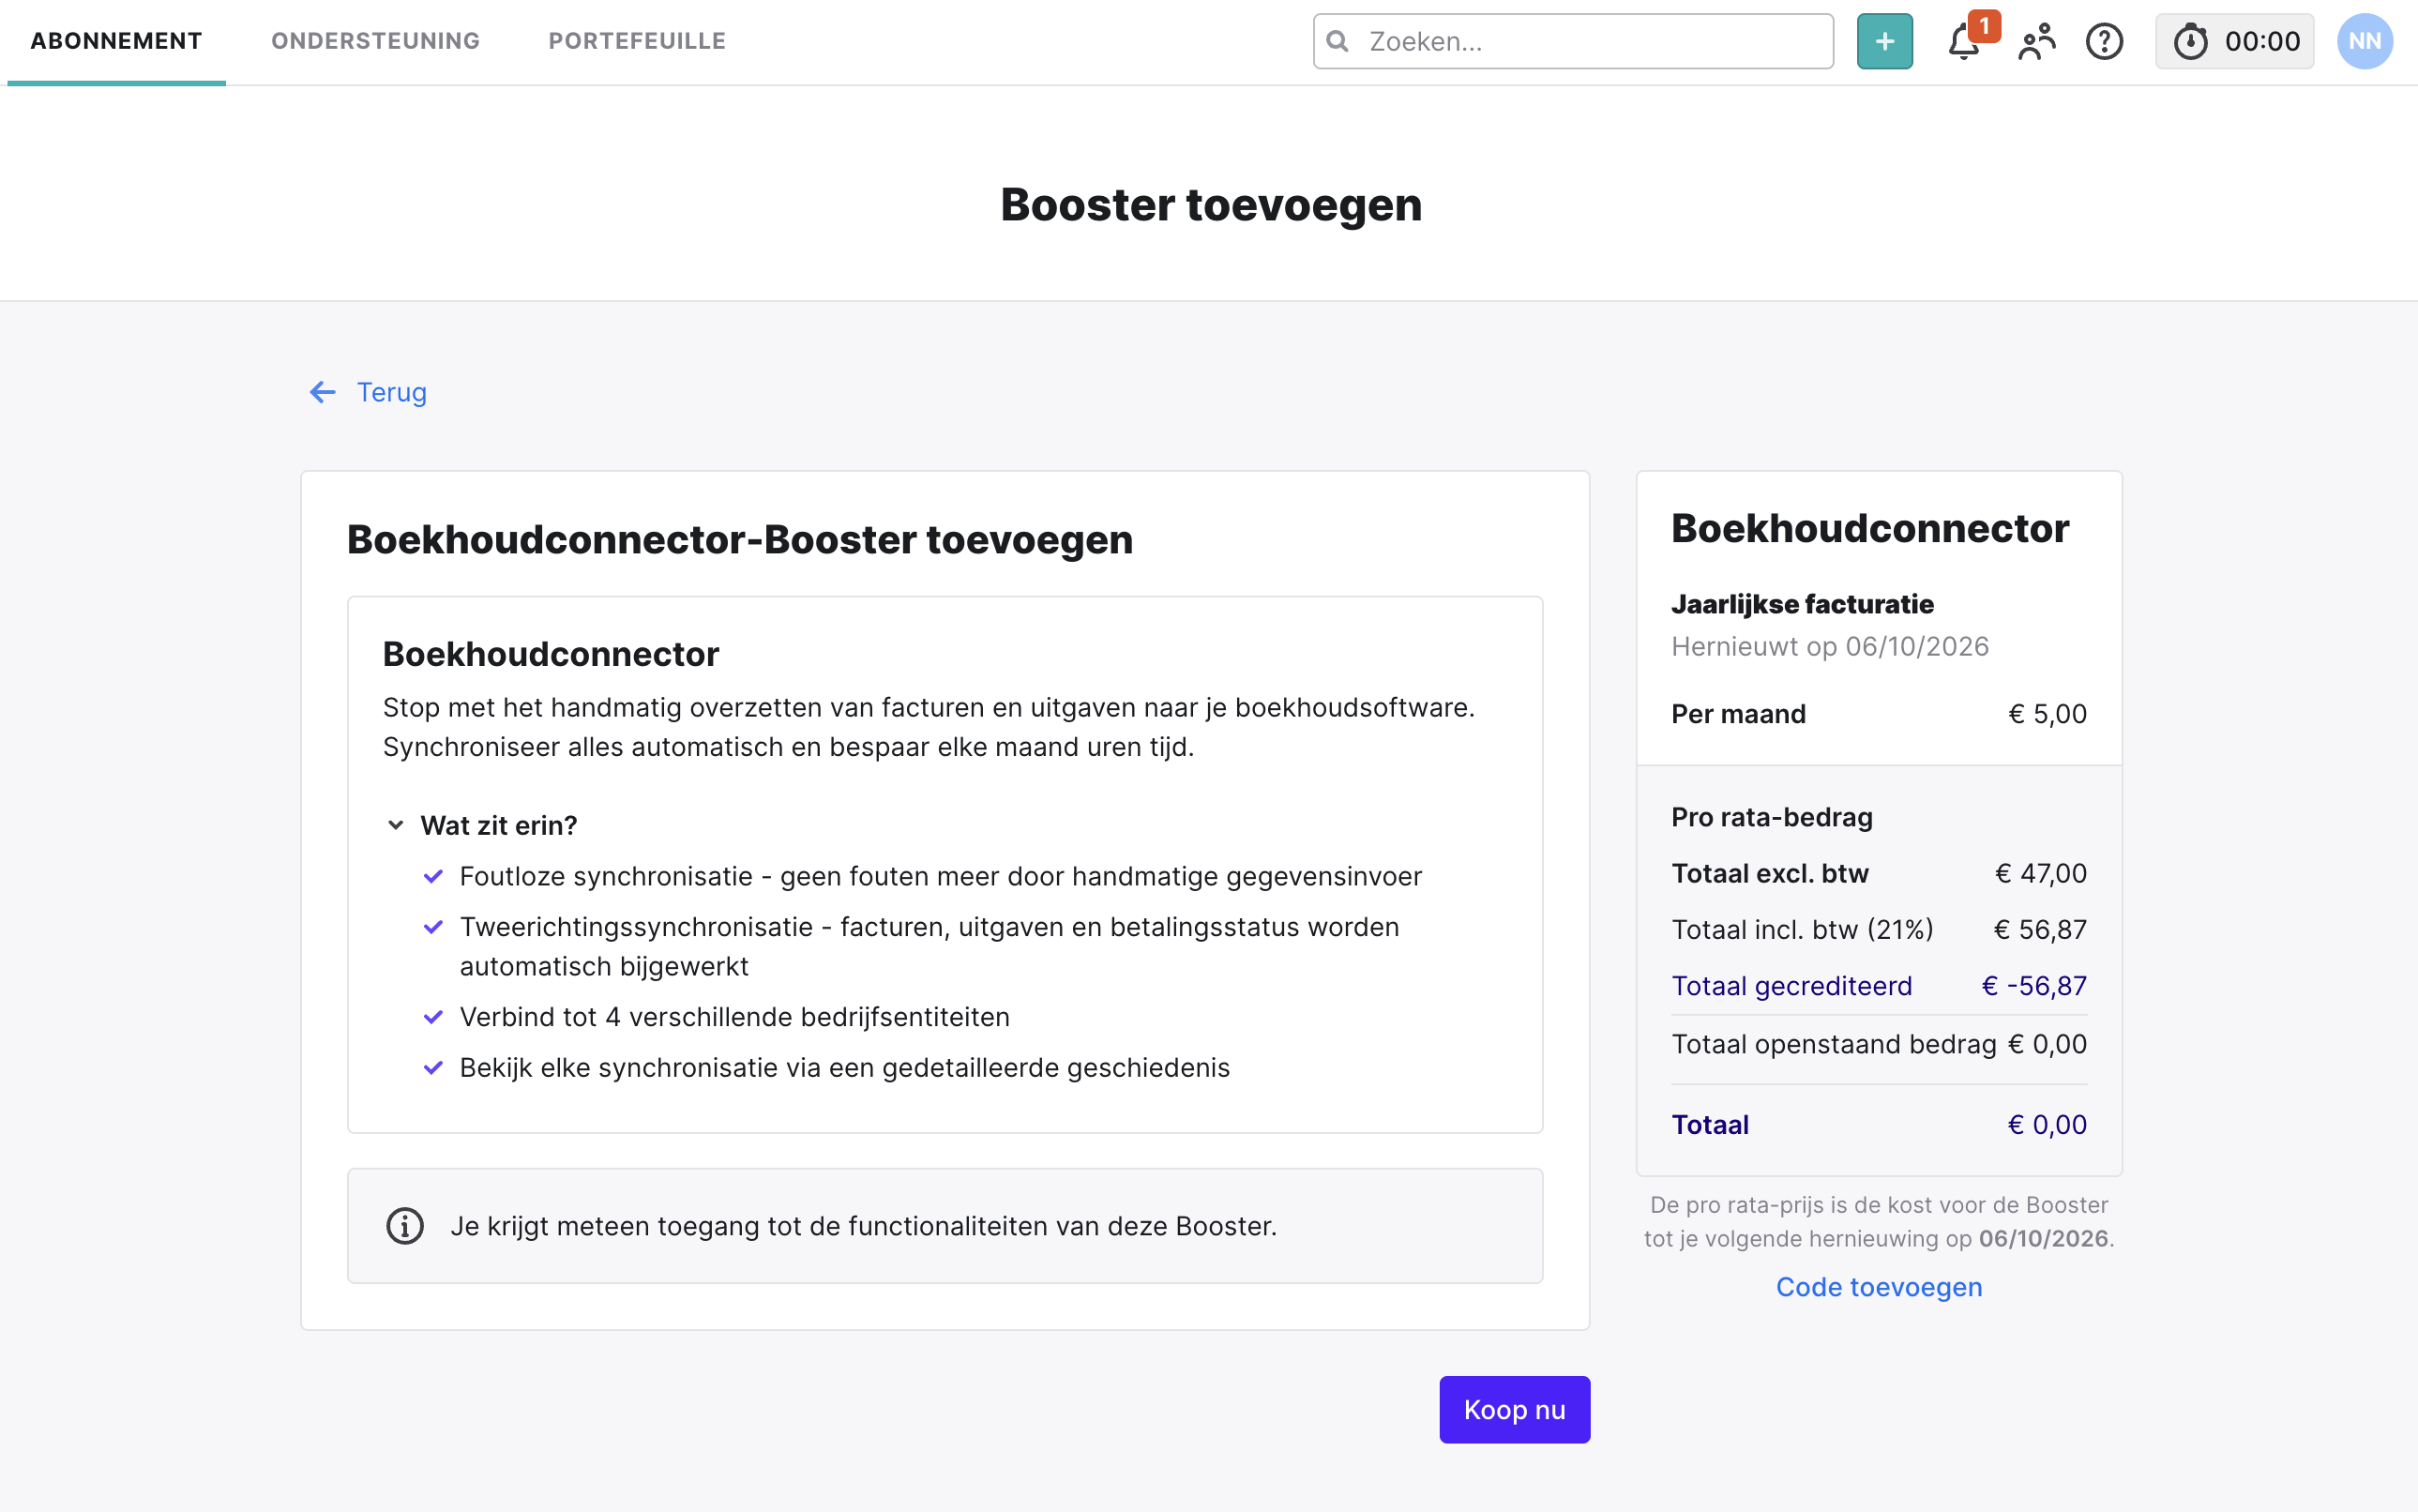This screenshot has width=2418, height=1512.
Task: Click the 'Je krijgt meteen toegang' notice text
Action: tap(863, 1226)
